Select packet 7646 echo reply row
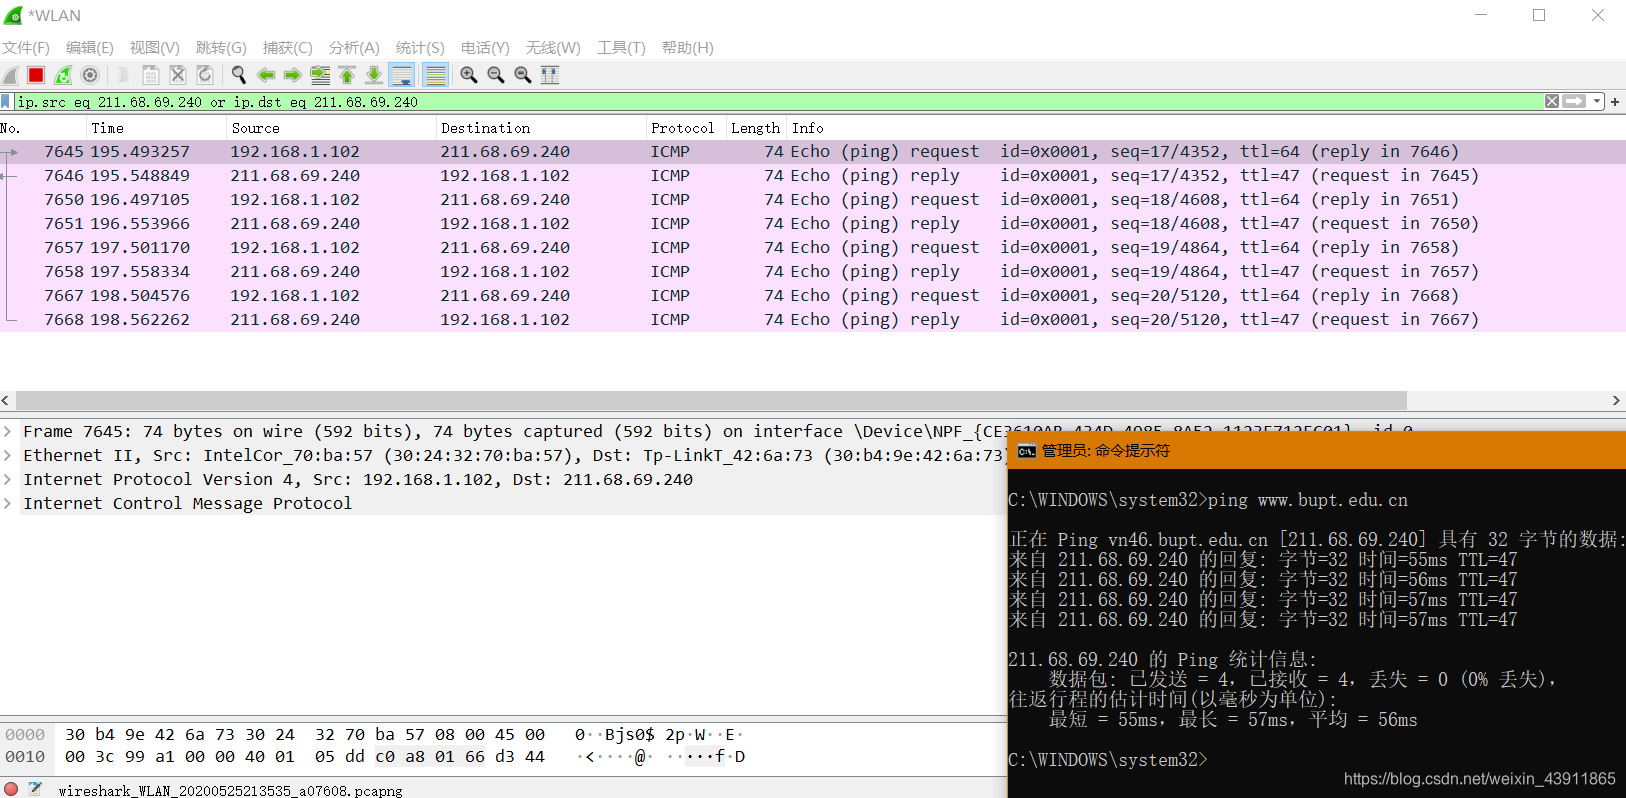 tap(813, 176)
